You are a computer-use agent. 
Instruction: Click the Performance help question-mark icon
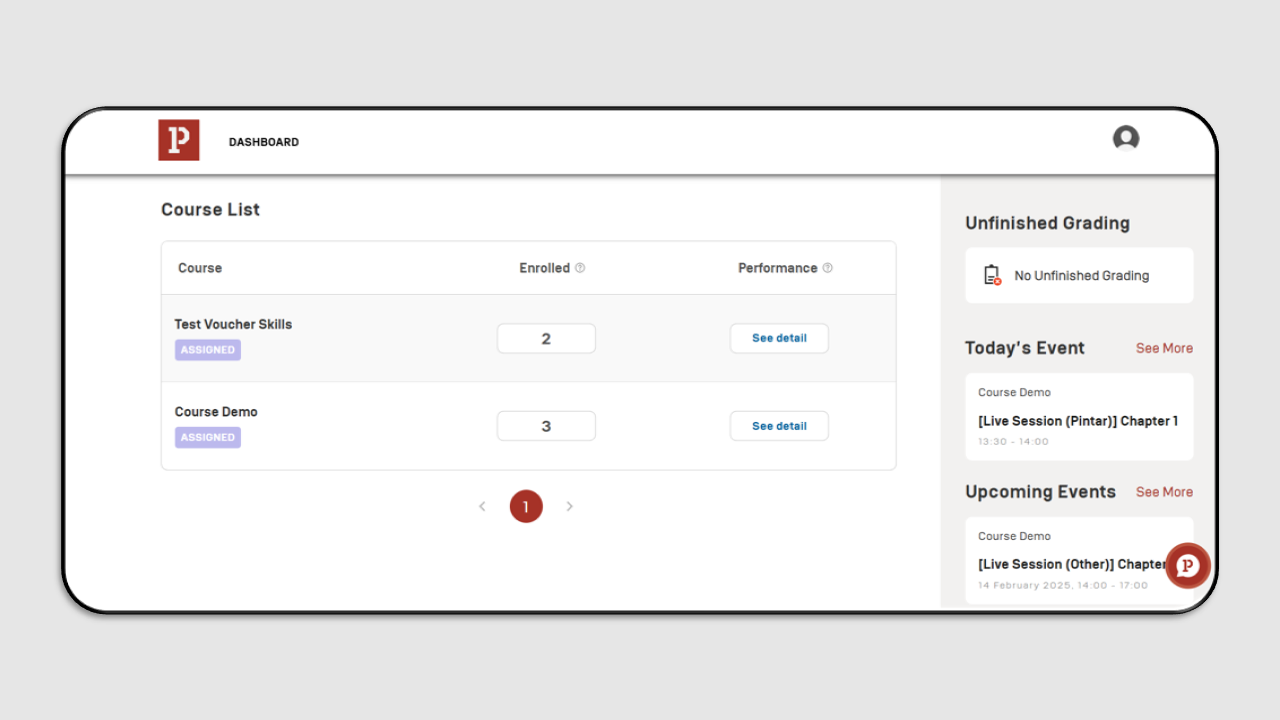(827, 268)
